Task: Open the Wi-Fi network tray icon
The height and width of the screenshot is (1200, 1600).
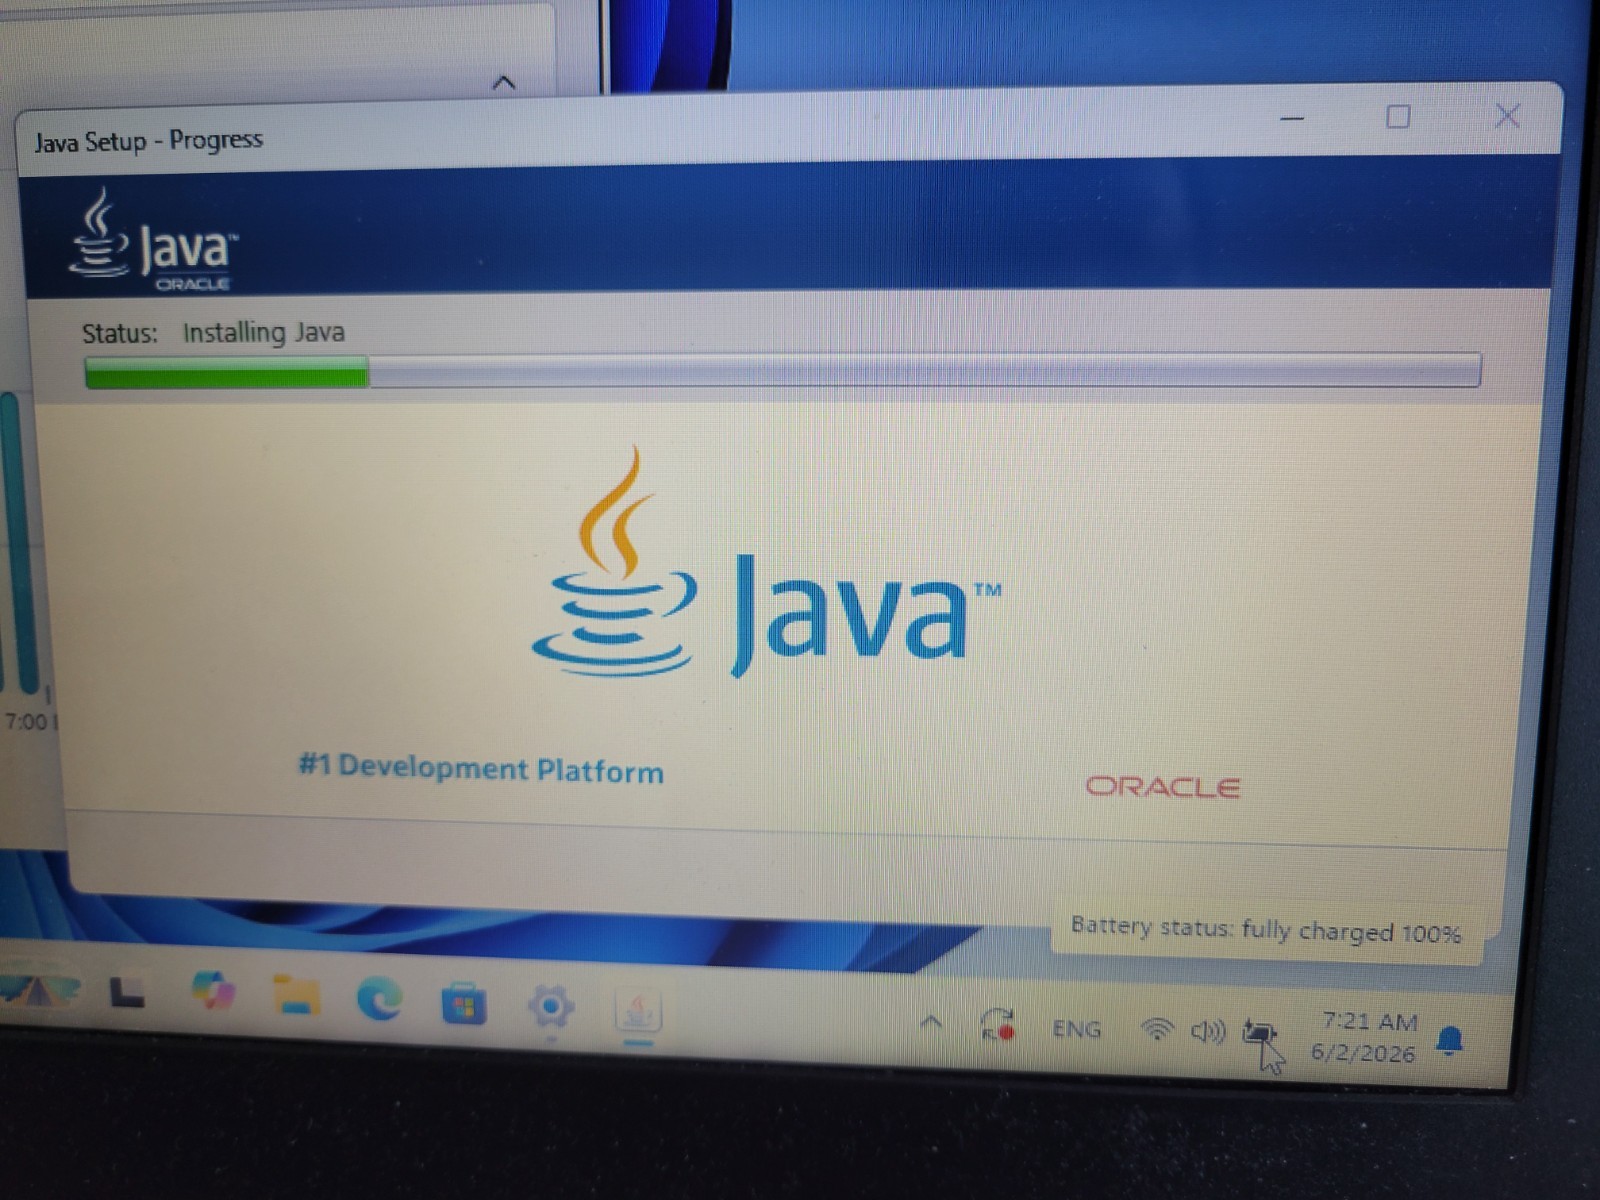Action: [x=1157, y=1029]
